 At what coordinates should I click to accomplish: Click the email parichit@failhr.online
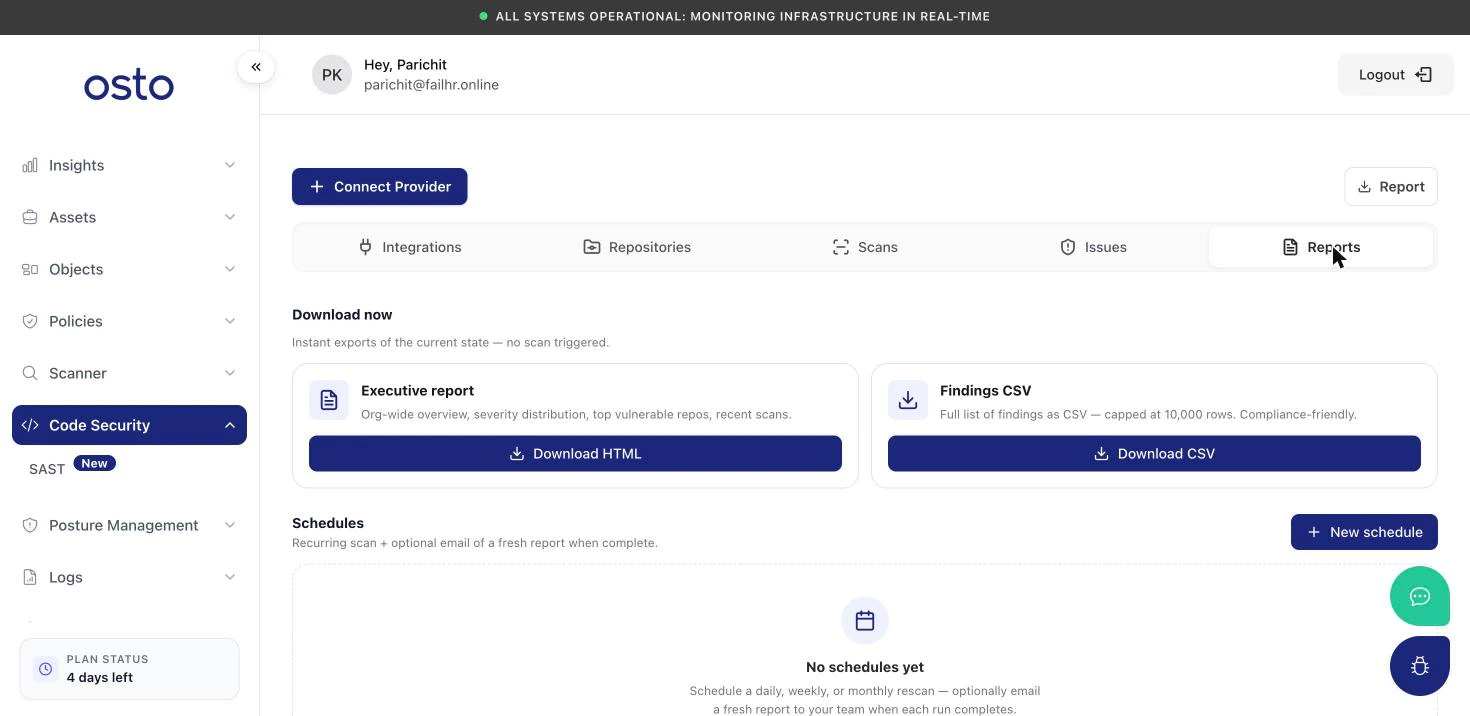tap(431, 85)
